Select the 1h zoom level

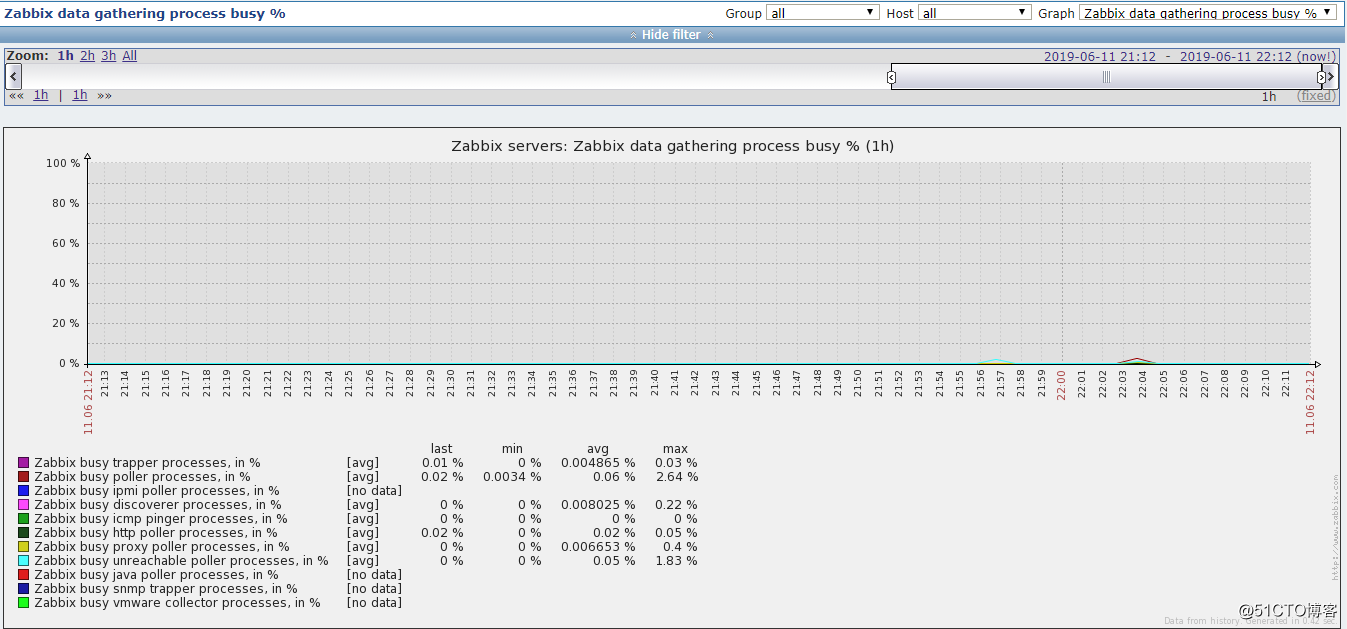tap(65, 56)
